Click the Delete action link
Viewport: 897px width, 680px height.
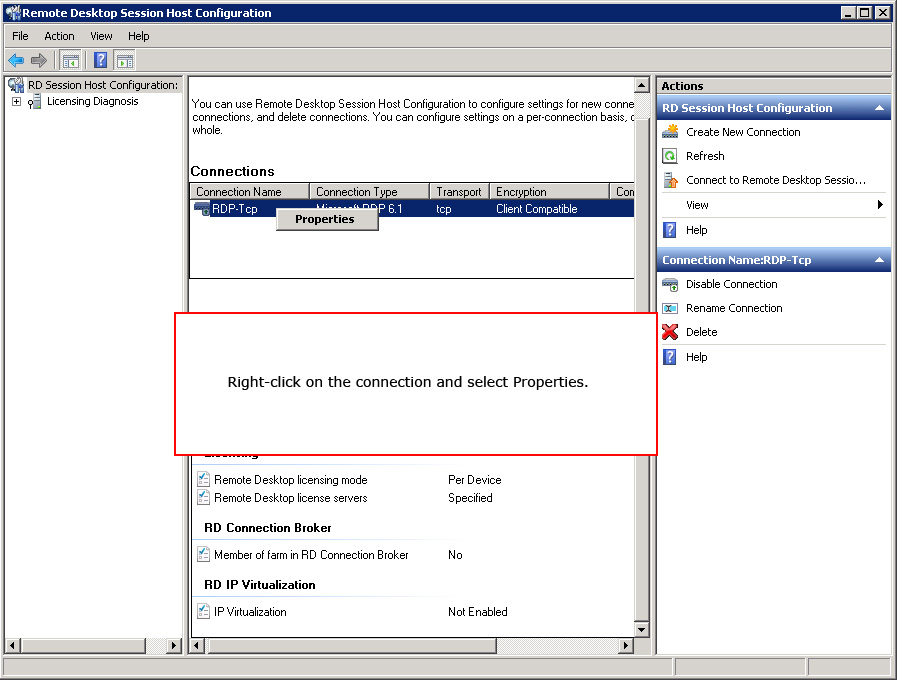click(701, 332)
